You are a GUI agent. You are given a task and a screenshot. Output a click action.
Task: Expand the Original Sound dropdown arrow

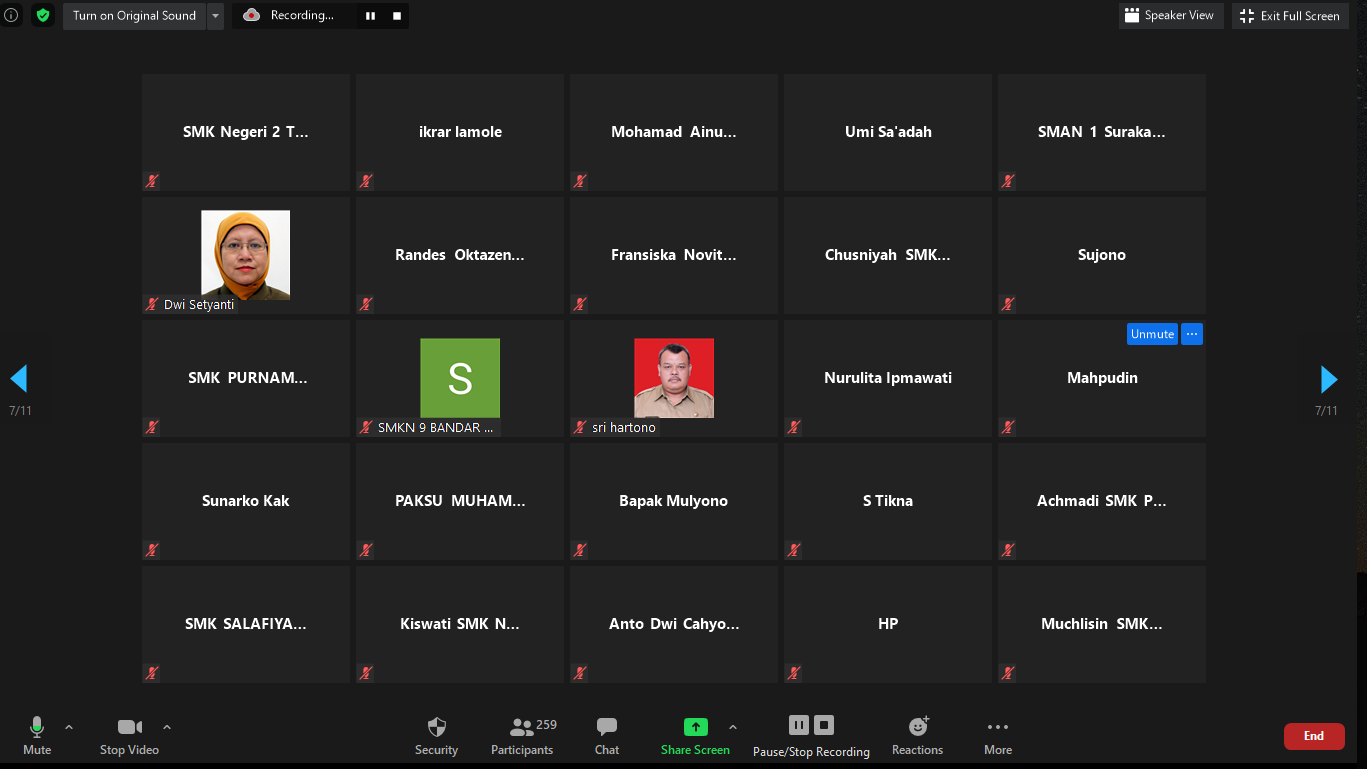click(215, 16)
